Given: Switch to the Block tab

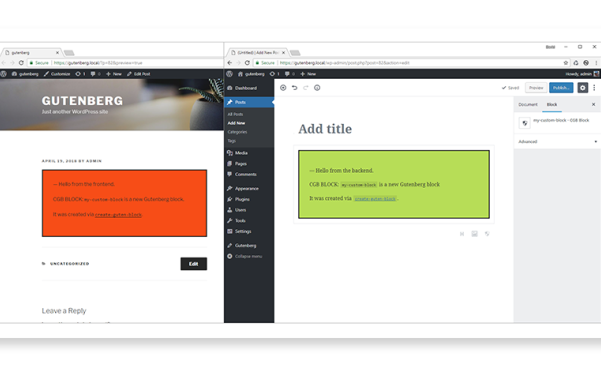Looking at the screenshot, I should click(552, 105).
